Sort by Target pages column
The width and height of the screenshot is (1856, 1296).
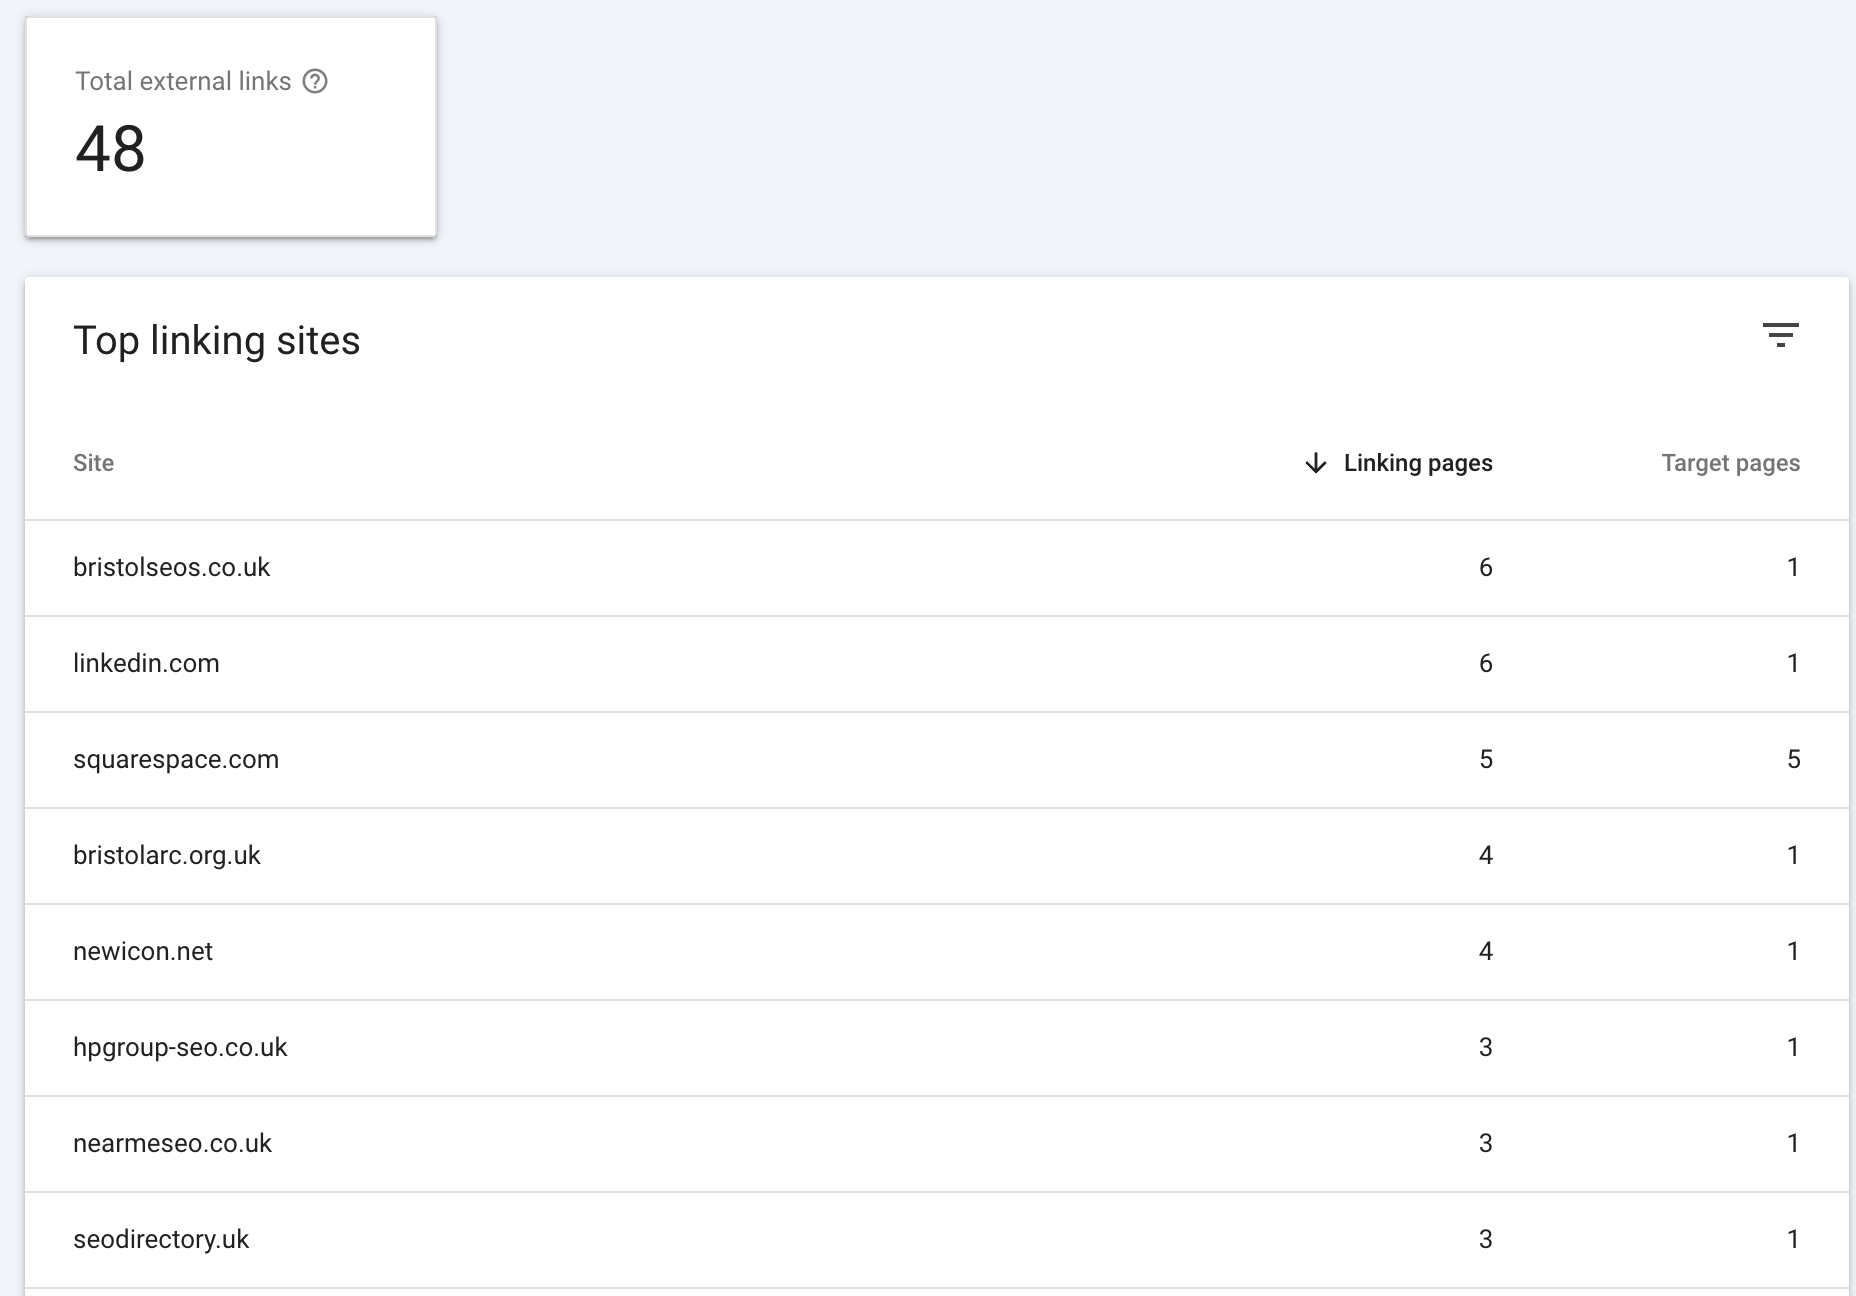click(1730, 463)
